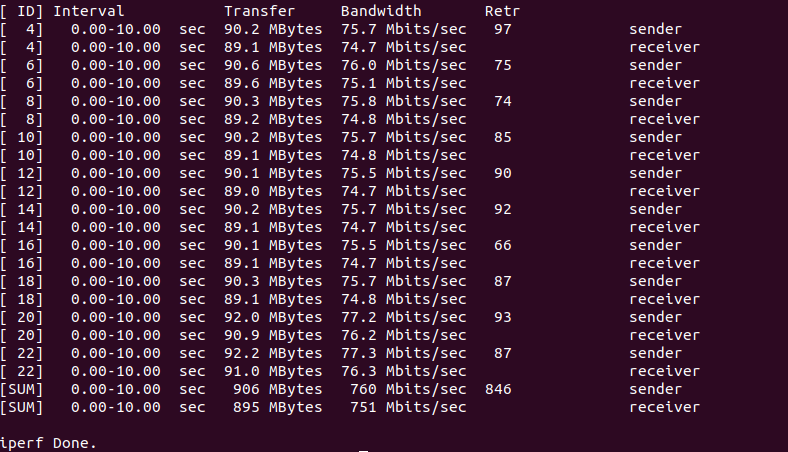The width and height of the screenshot is (788, 452).
Task: Click the Interval column header
Action: [88, 11]
